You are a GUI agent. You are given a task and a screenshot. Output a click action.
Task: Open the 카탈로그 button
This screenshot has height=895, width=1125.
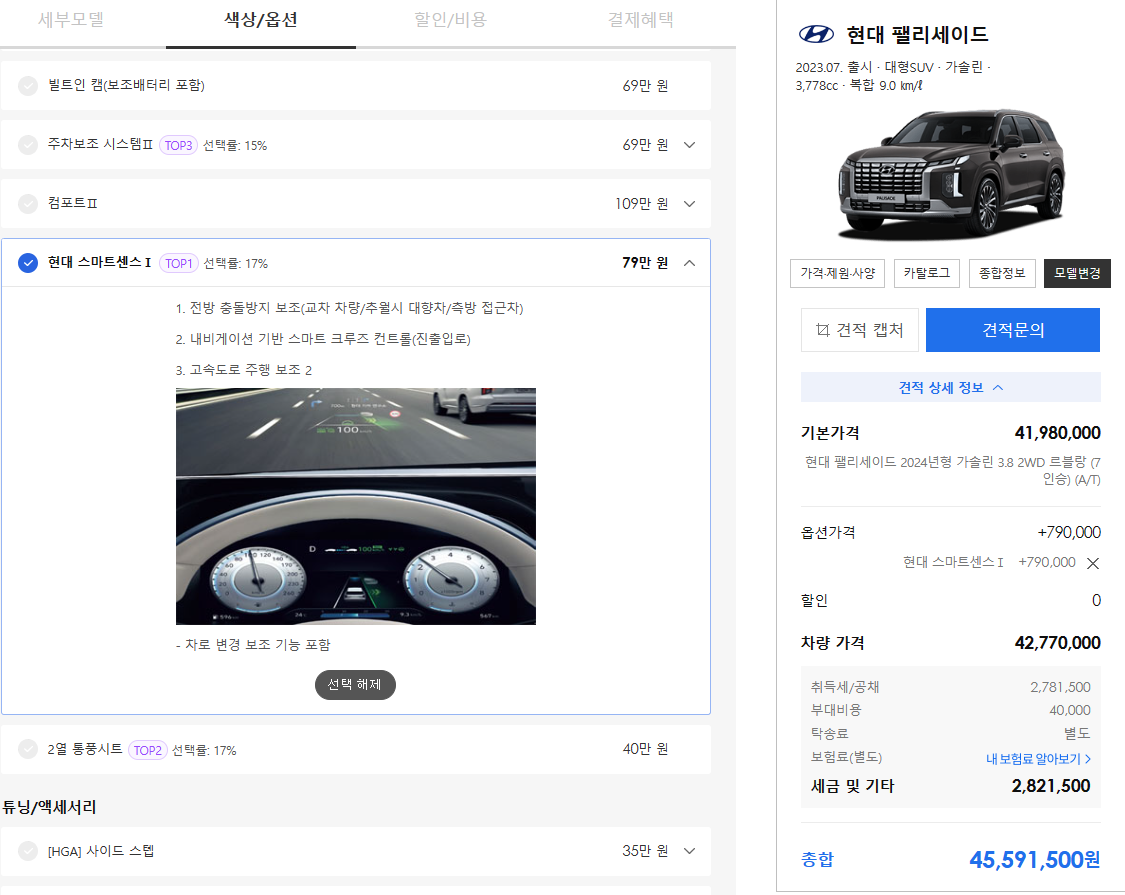(x=926, y=273)
